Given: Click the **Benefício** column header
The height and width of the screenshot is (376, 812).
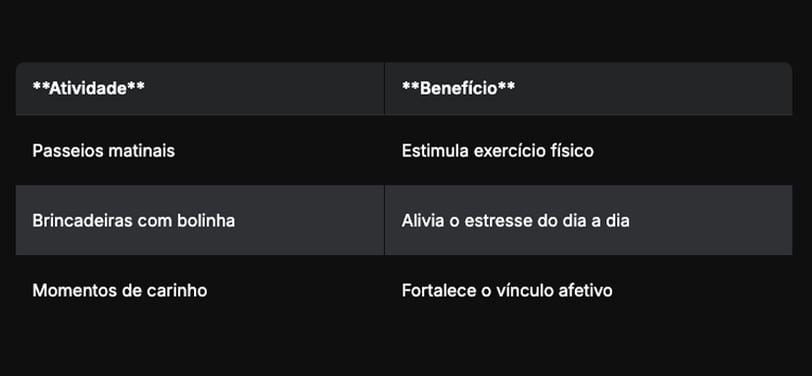Looking at the screenshot, I should [x=588, y=89].
